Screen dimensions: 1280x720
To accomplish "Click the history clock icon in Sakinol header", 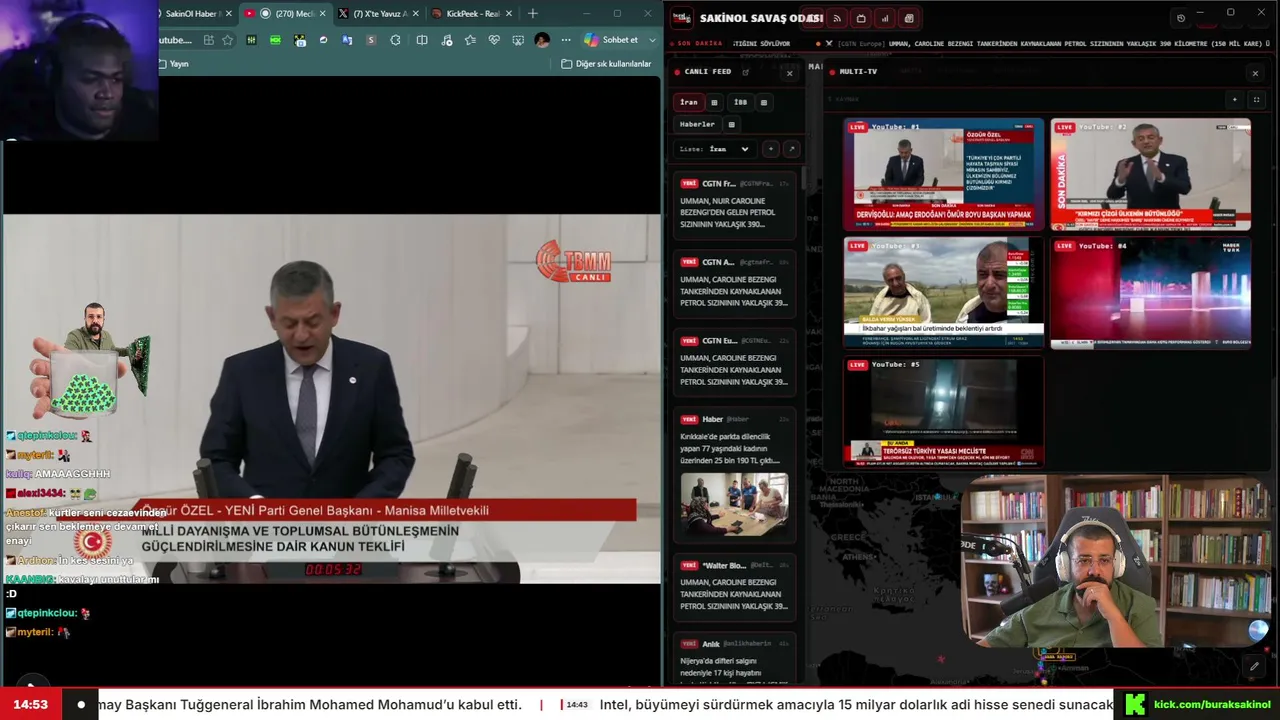I will [1181, 18].
